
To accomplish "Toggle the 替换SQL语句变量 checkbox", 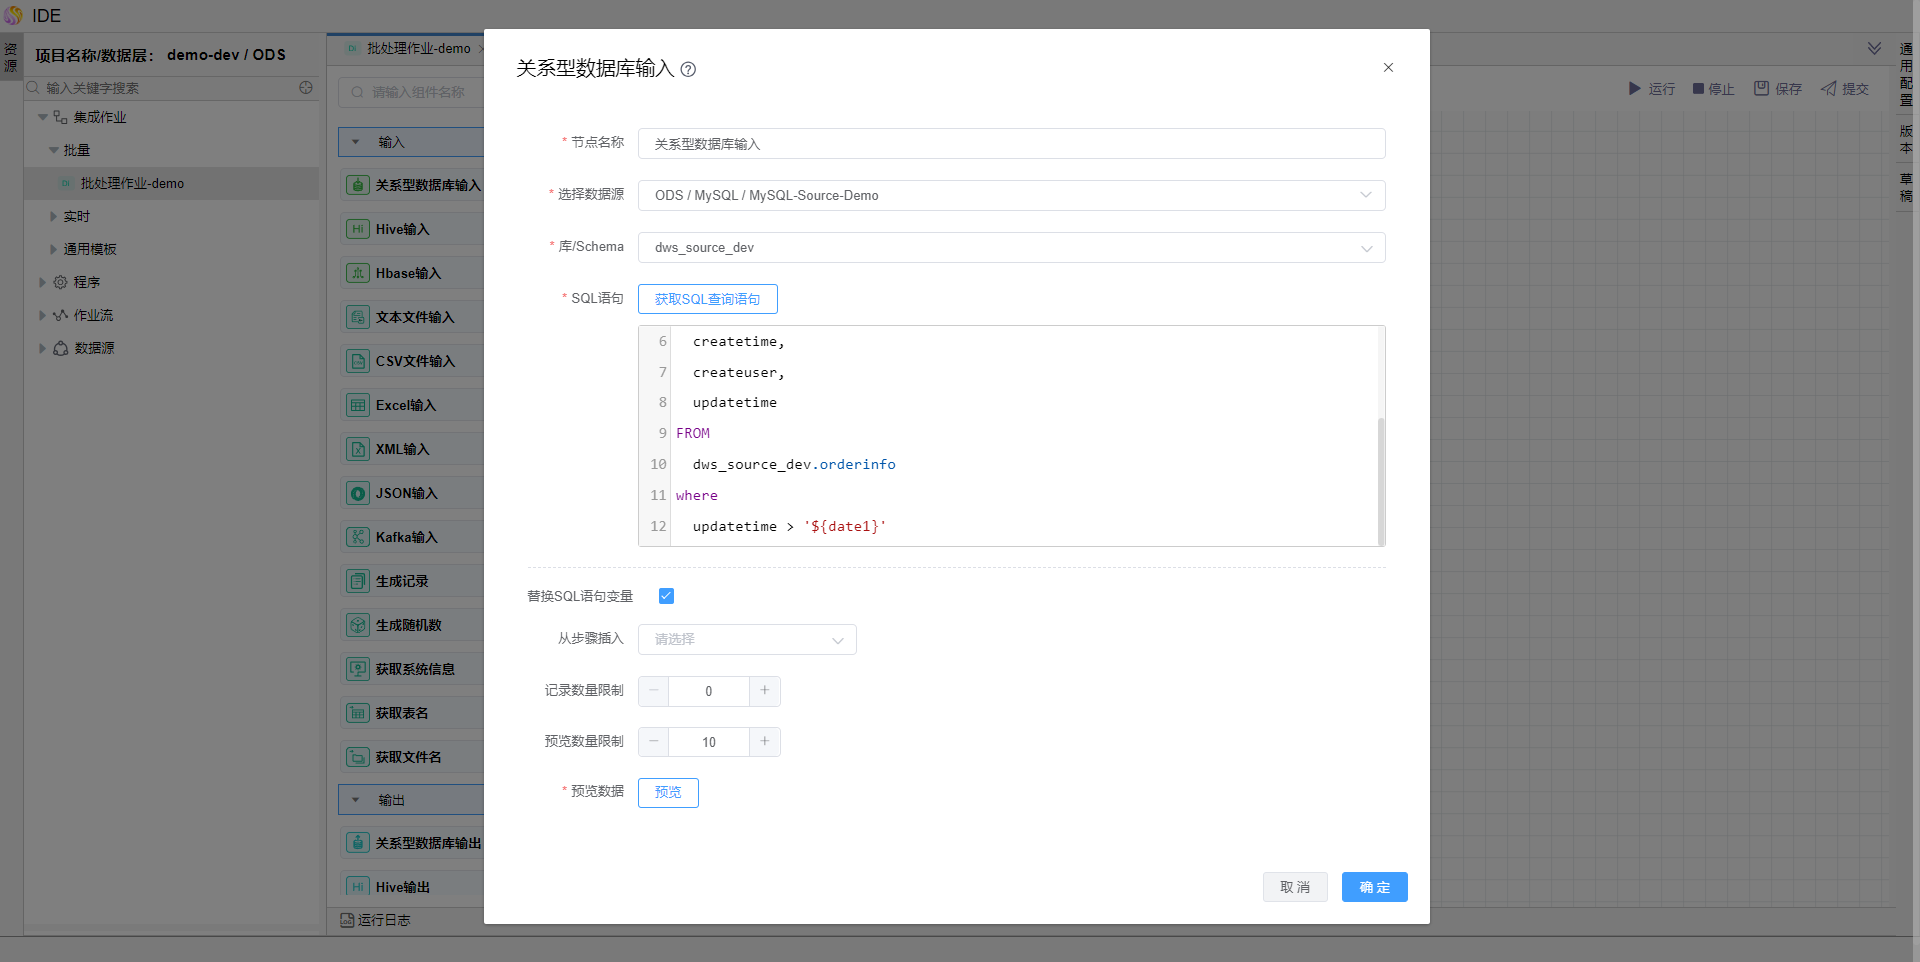I will (x=666, y=596).
